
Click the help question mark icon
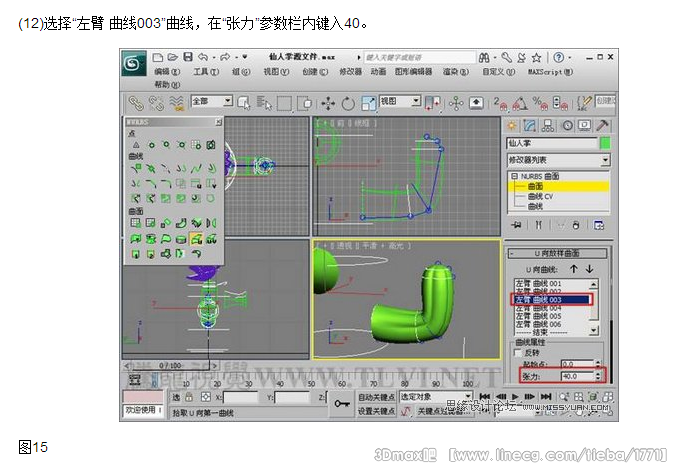tap(559, 57)
